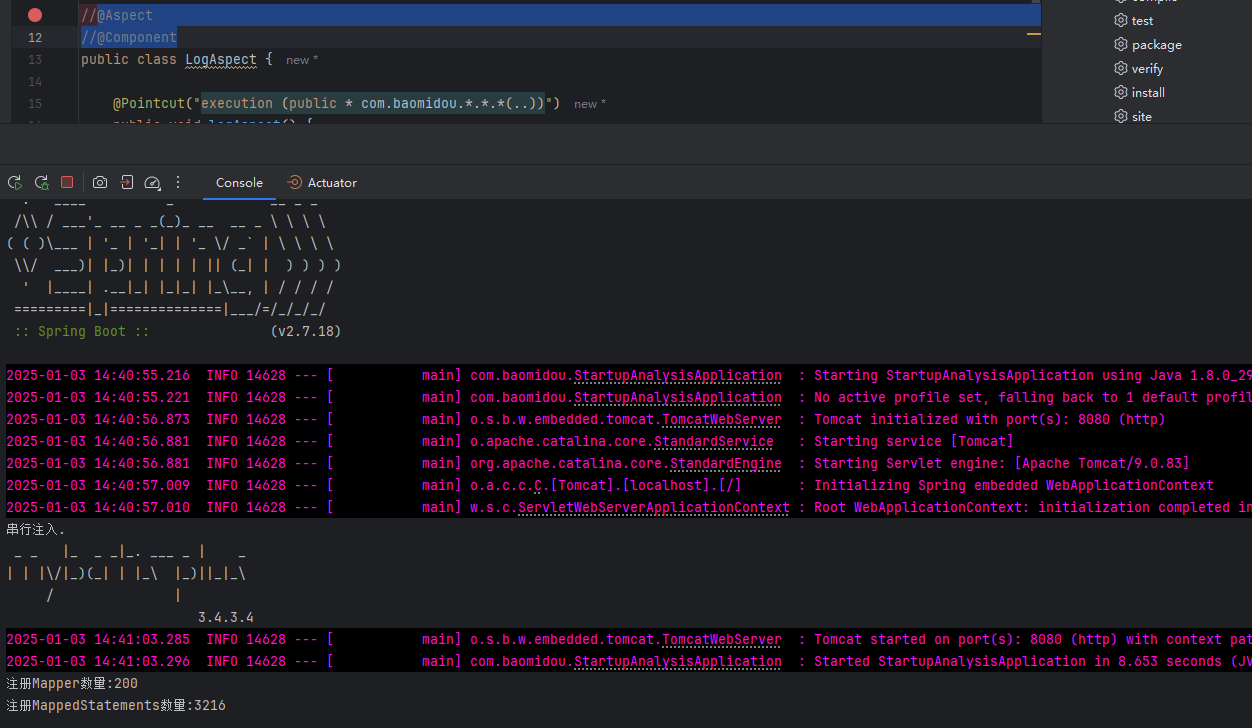Screen dimensions: 1252x728
Task: Switch to the Console tab
Action: tap(239, 183)
